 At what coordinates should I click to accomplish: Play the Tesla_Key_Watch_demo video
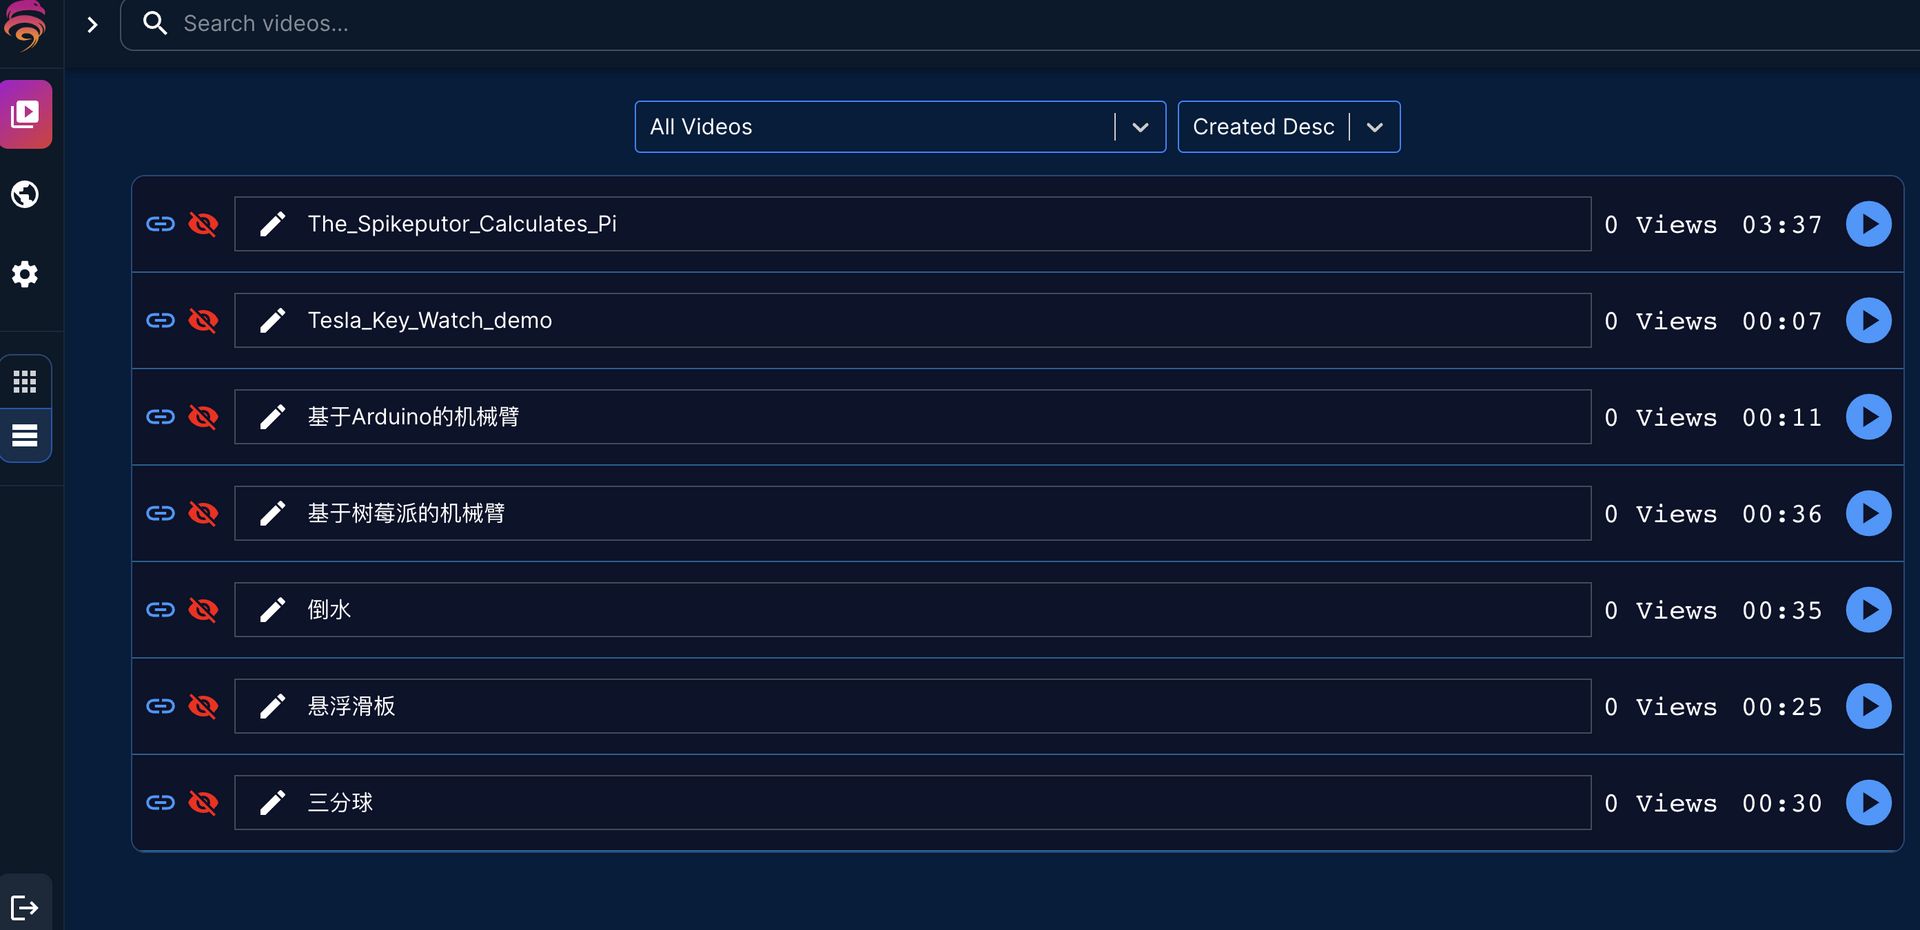click(1868, 320)
